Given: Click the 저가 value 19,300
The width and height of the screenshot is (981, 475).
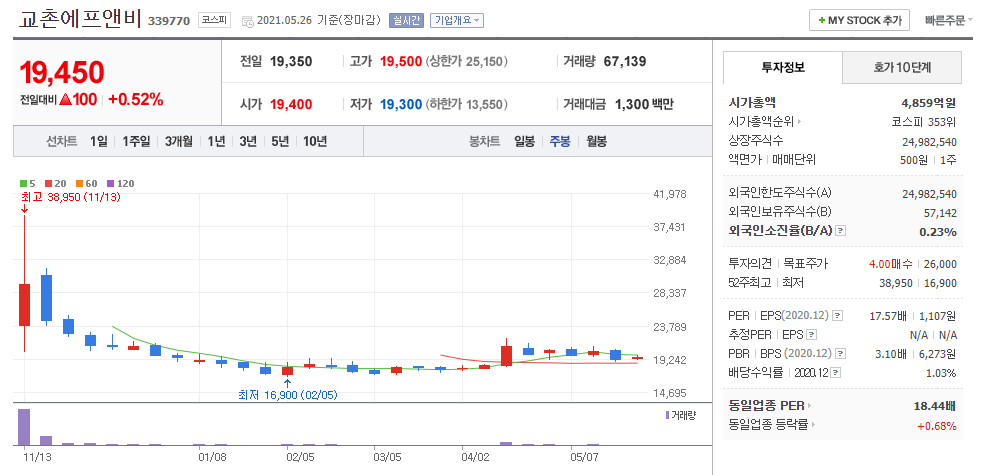Looking at the screenshot, I should (x=400, y=105).
